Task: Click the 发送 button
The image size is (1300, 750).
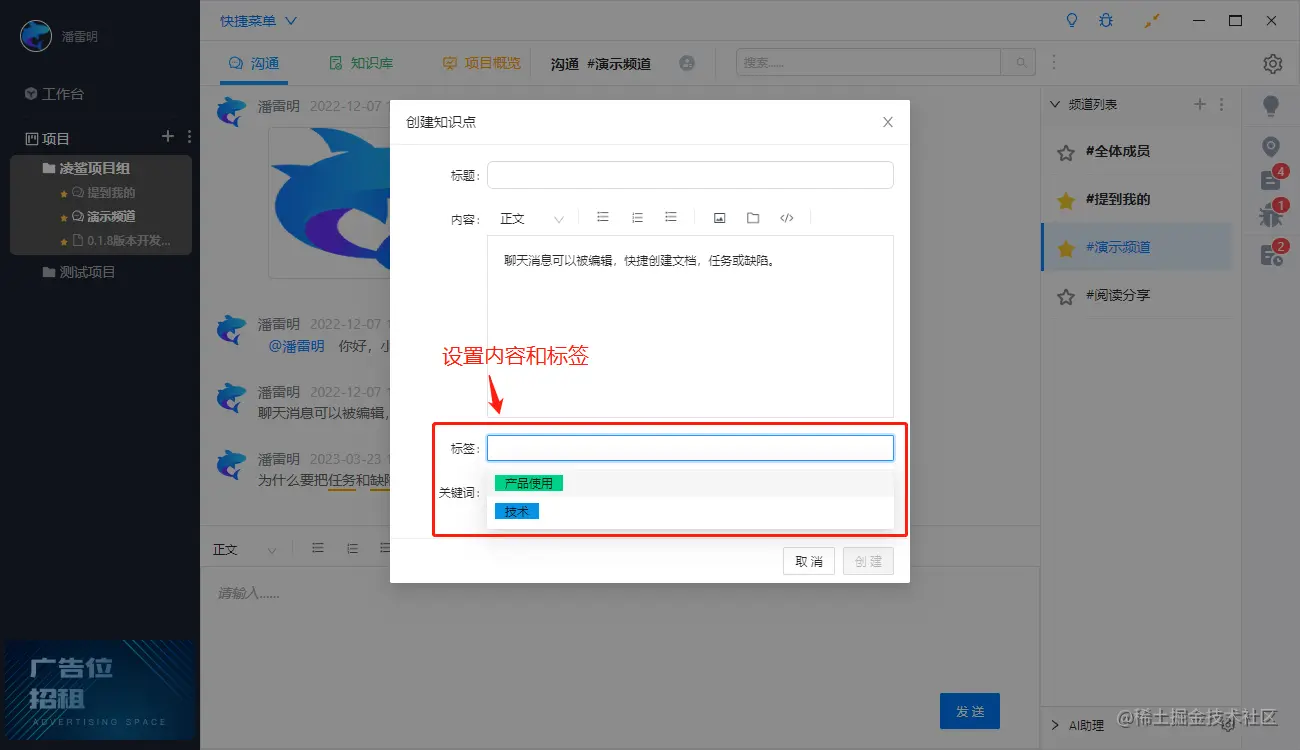Action: coord(970,711)
